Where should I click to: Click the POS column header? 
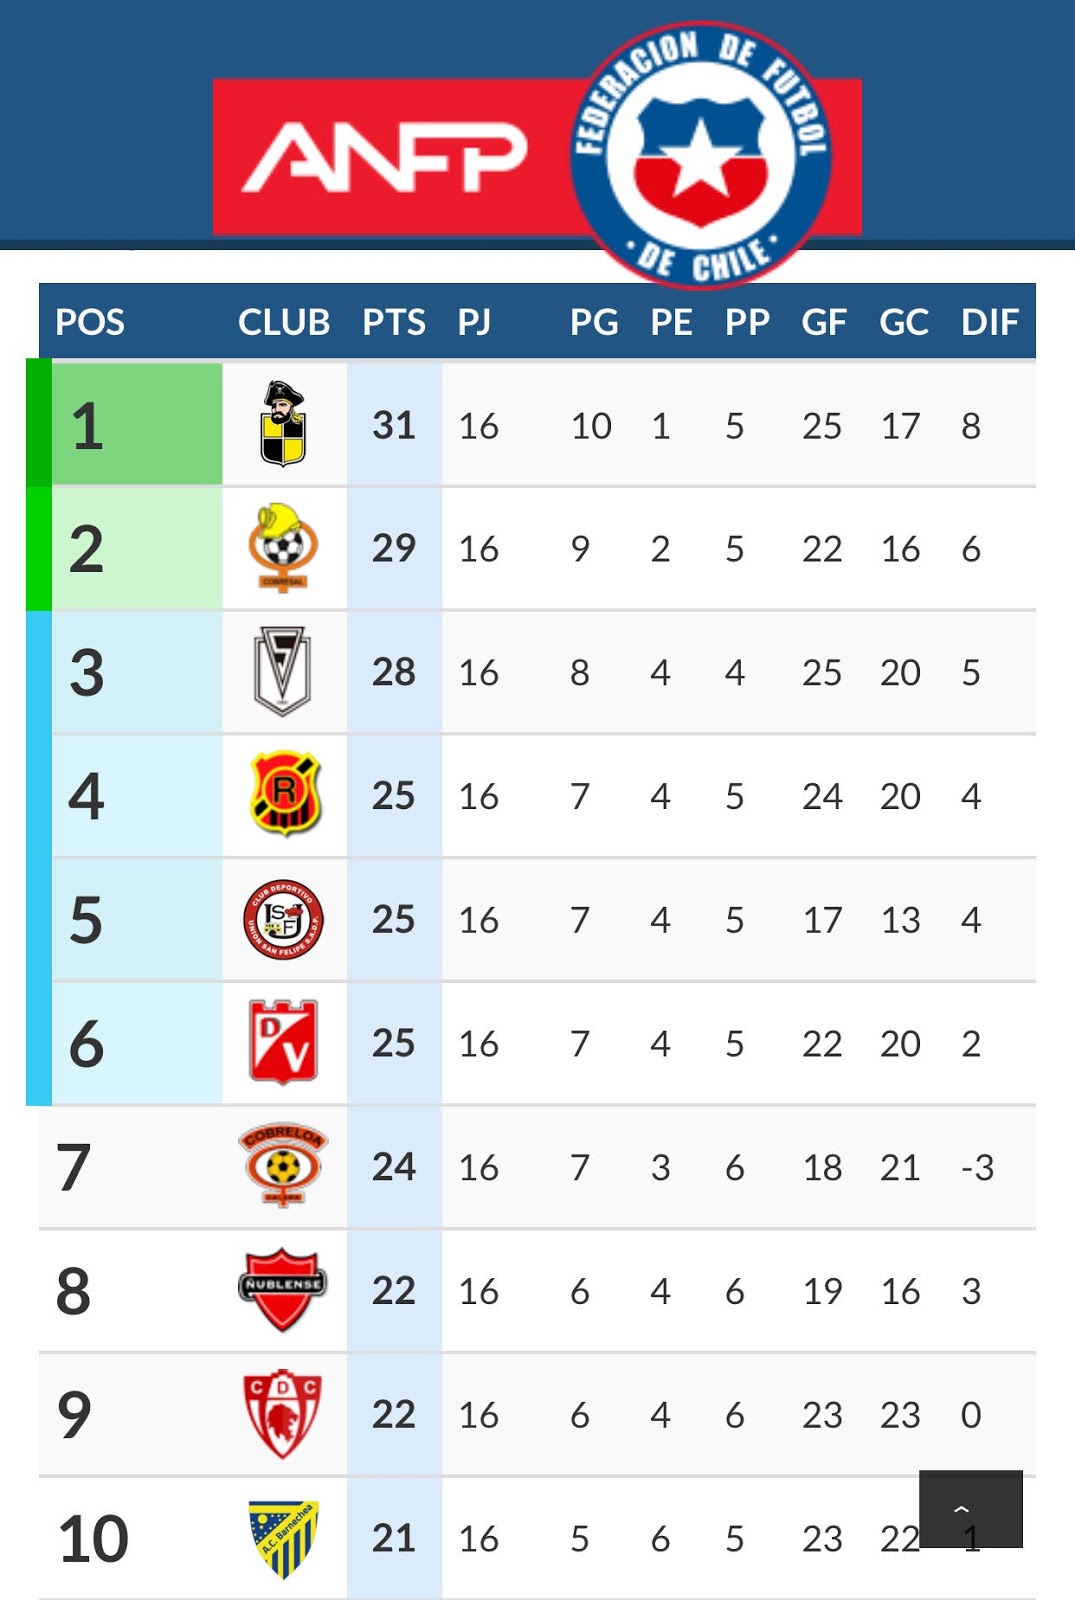[x=90, y=322]
